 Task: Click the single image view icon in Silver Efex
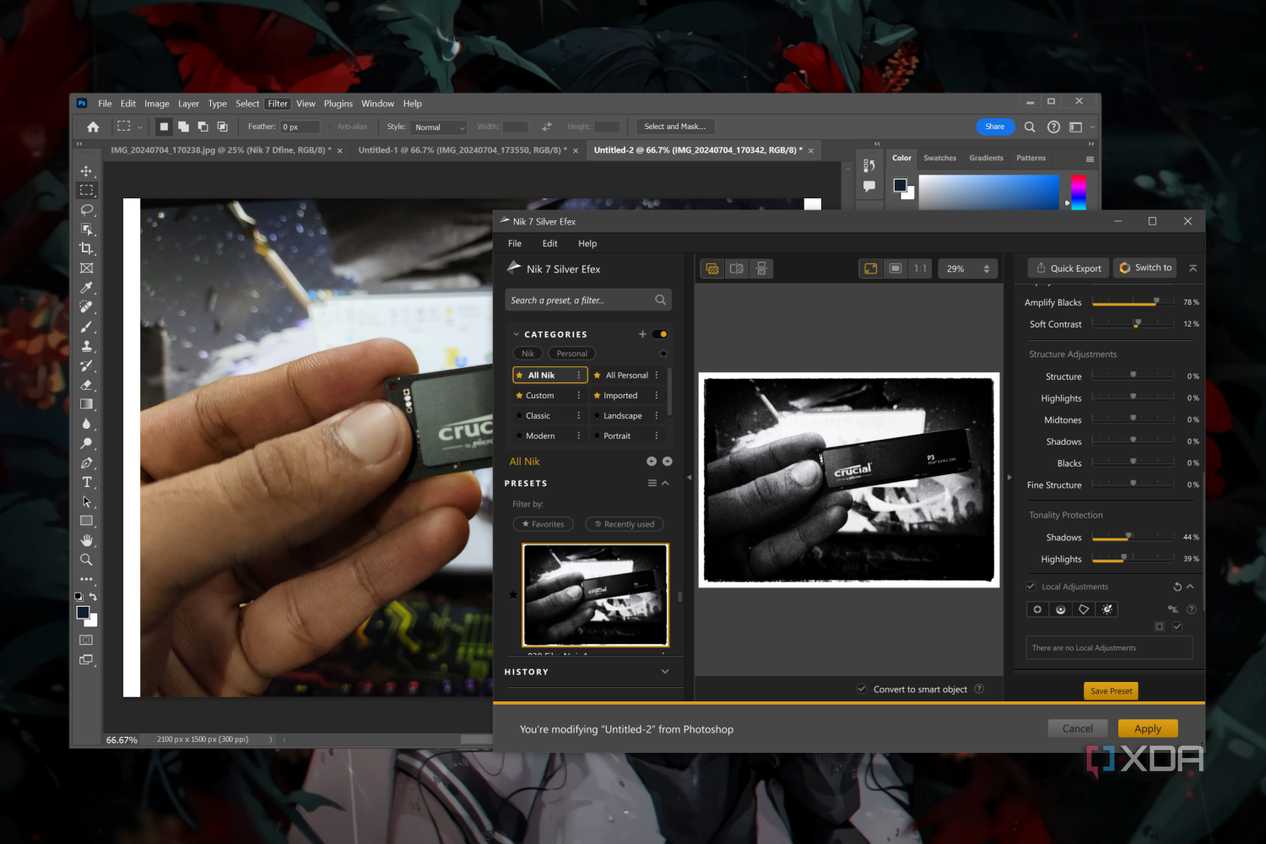point(712,268)
